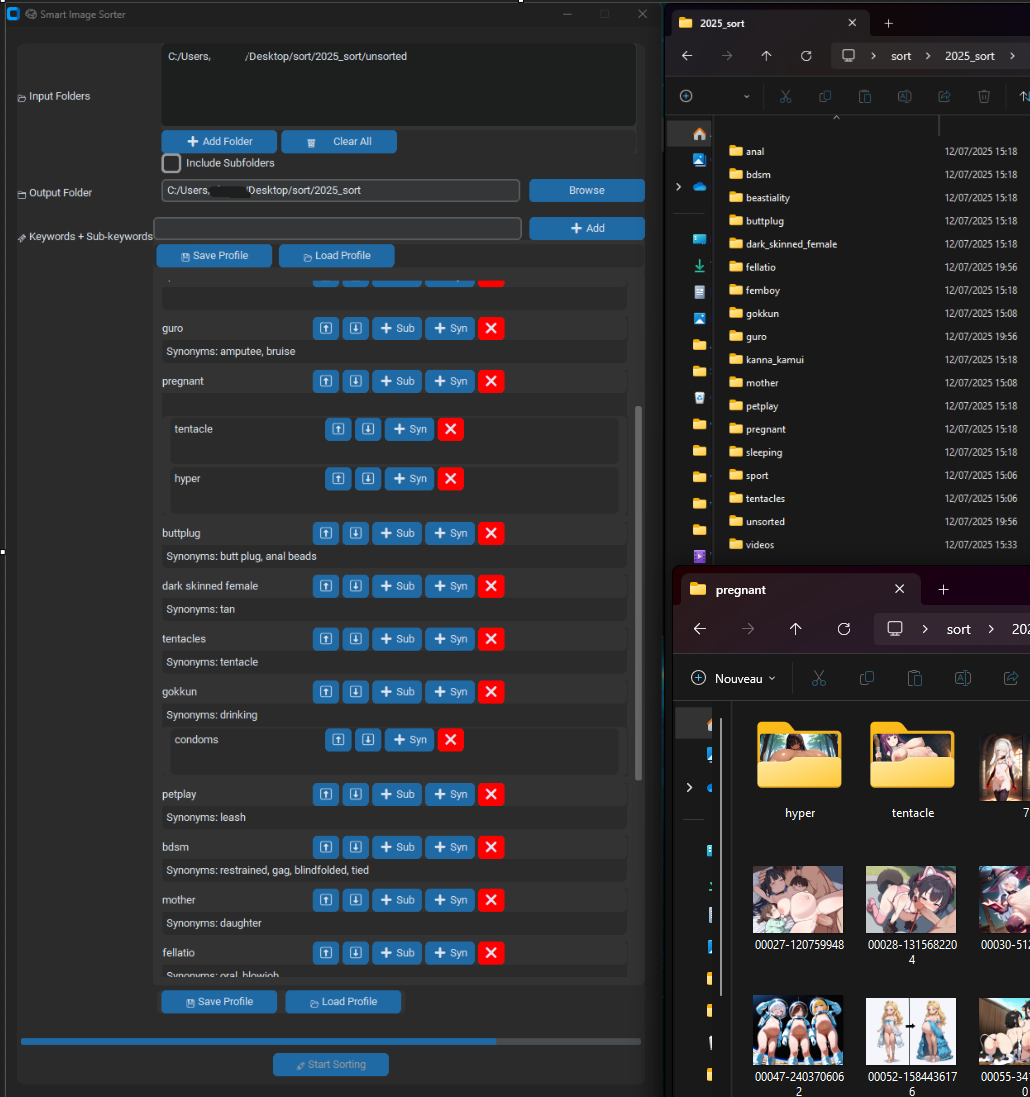
Task: Focus the Output Folder path field
Action: (341, 190)
